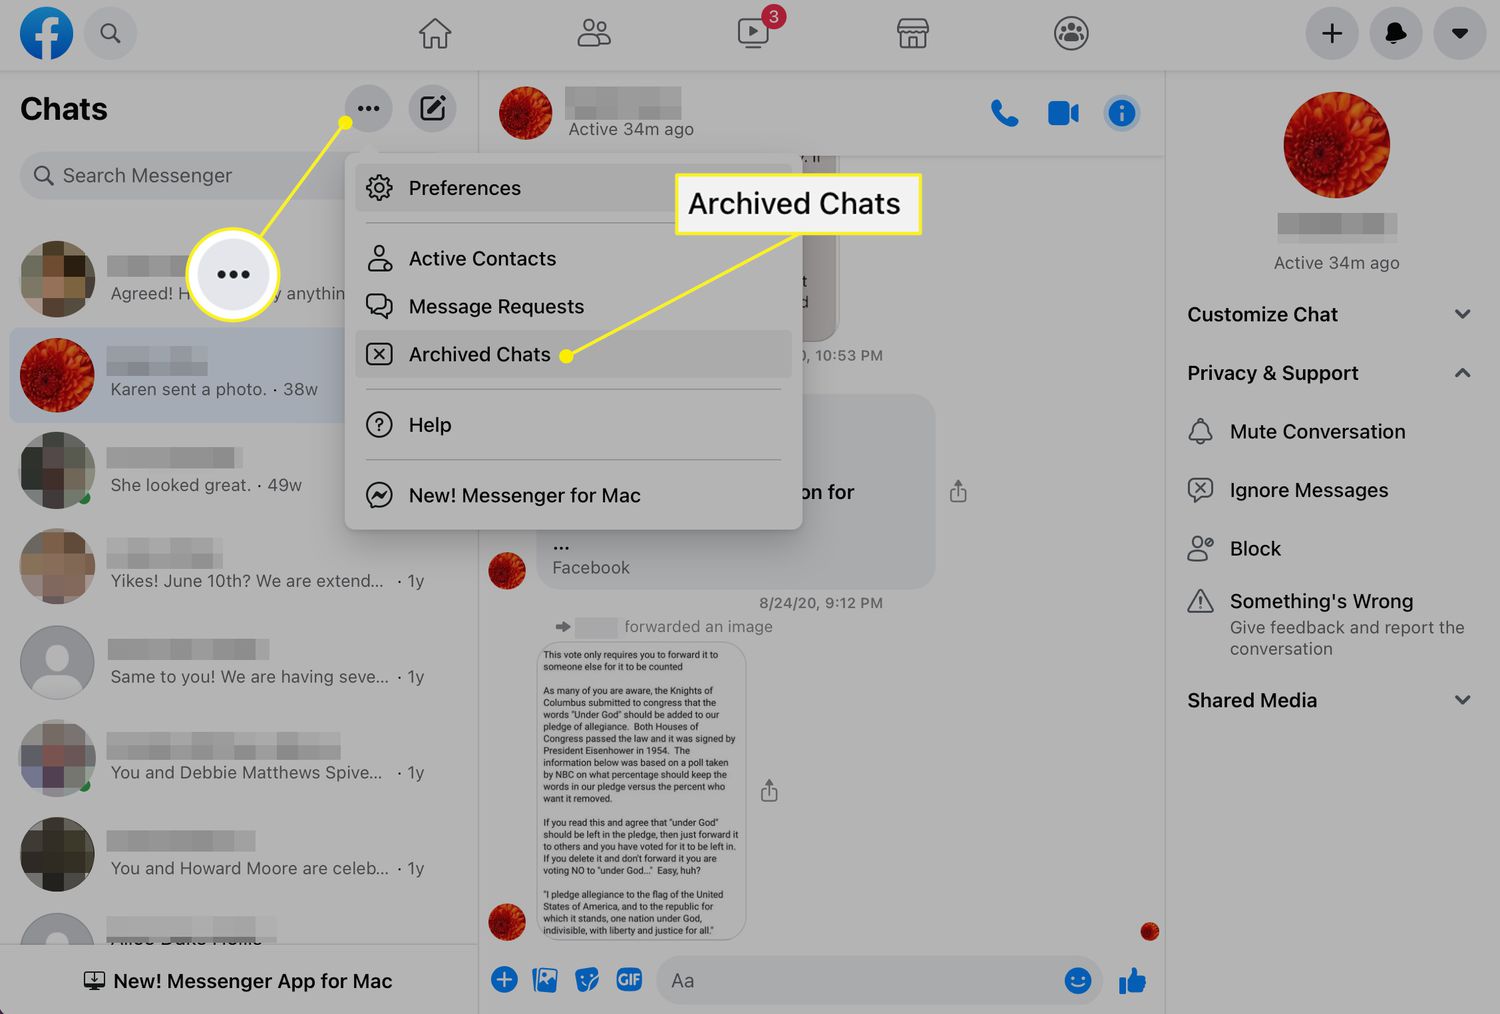1500x1014 pixels.
Task: Open the forwarded pledge text image
Action: pos(641,791)
